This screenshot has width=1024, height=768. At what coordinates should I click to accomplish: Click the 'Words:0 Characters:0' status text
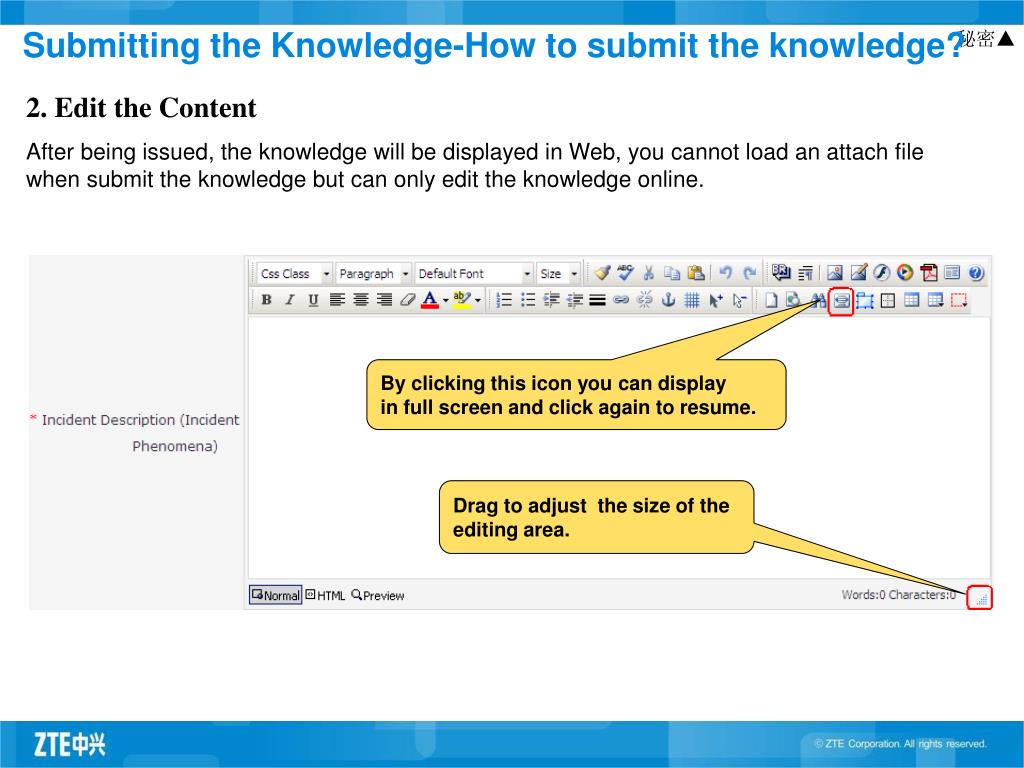899,594
